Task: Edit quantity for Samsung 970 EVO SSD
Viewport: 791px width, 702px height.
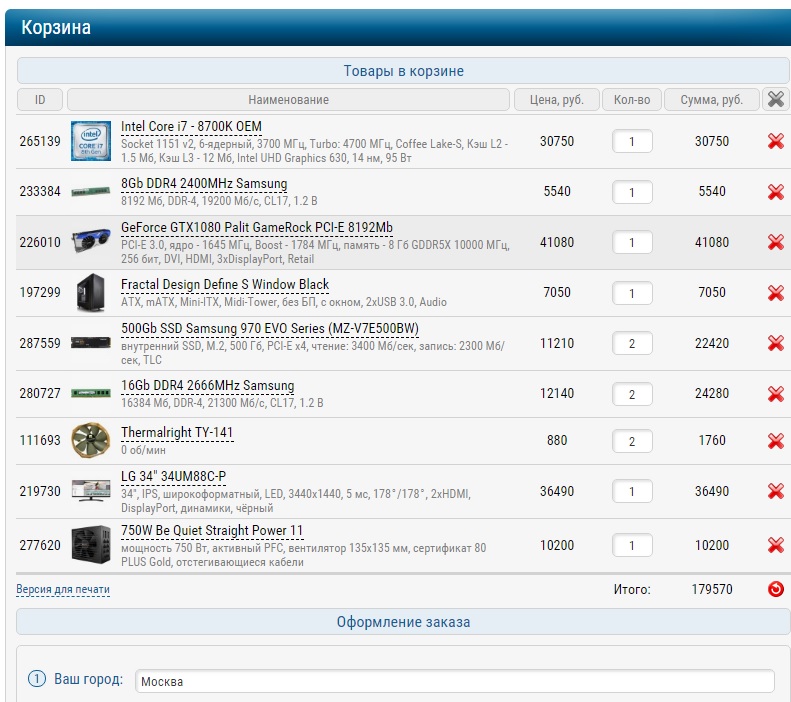Action: [x=632, y=343]
